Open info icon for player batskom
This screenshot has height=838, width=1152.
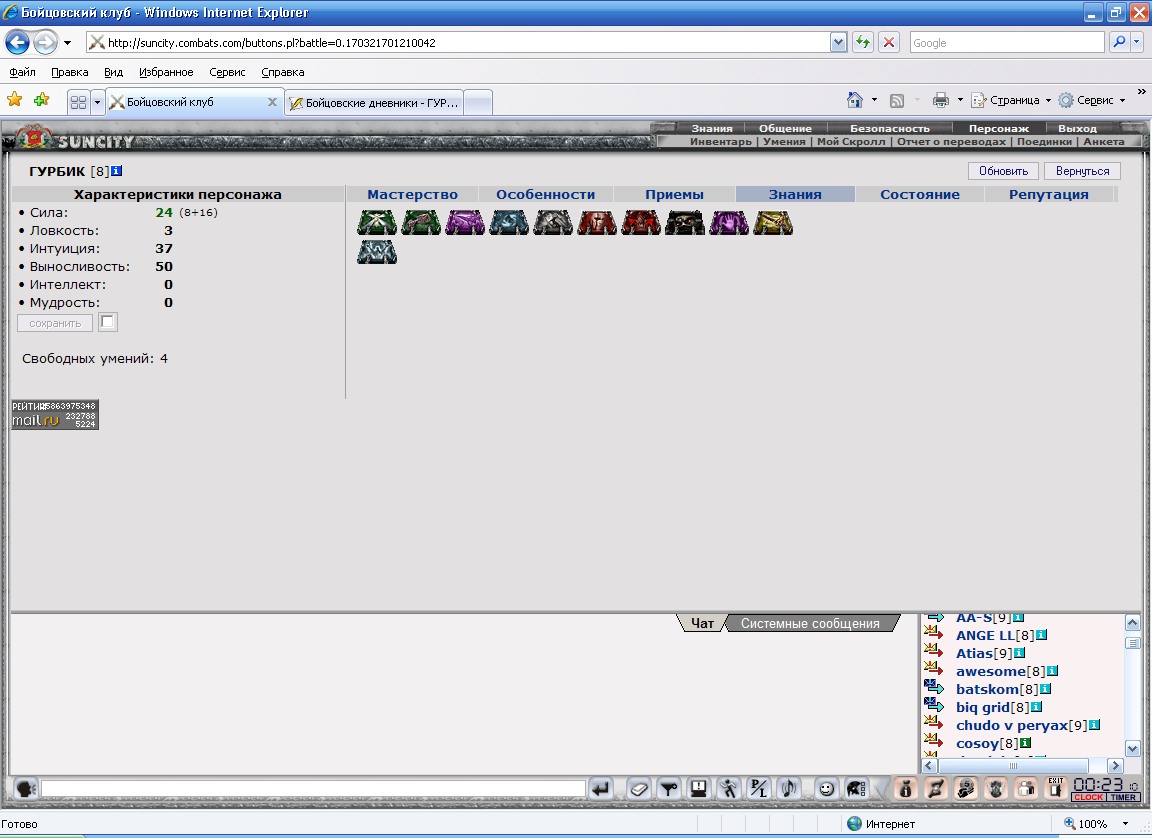pos(1045,689)
